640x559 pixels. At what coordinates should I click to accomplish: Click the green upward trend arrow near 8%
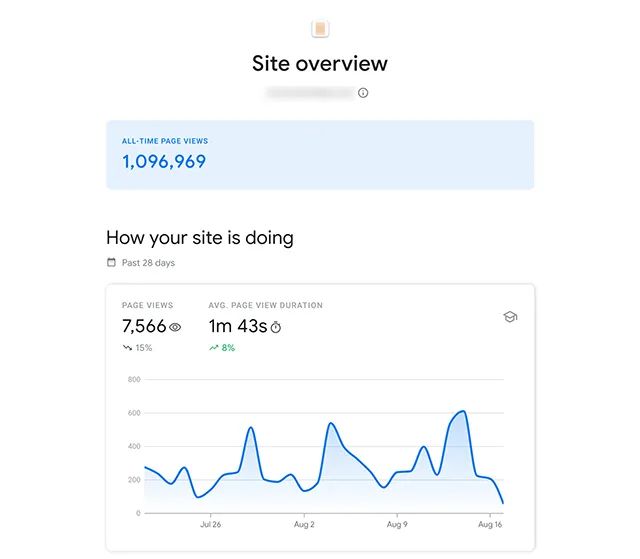tap(214, 348)
